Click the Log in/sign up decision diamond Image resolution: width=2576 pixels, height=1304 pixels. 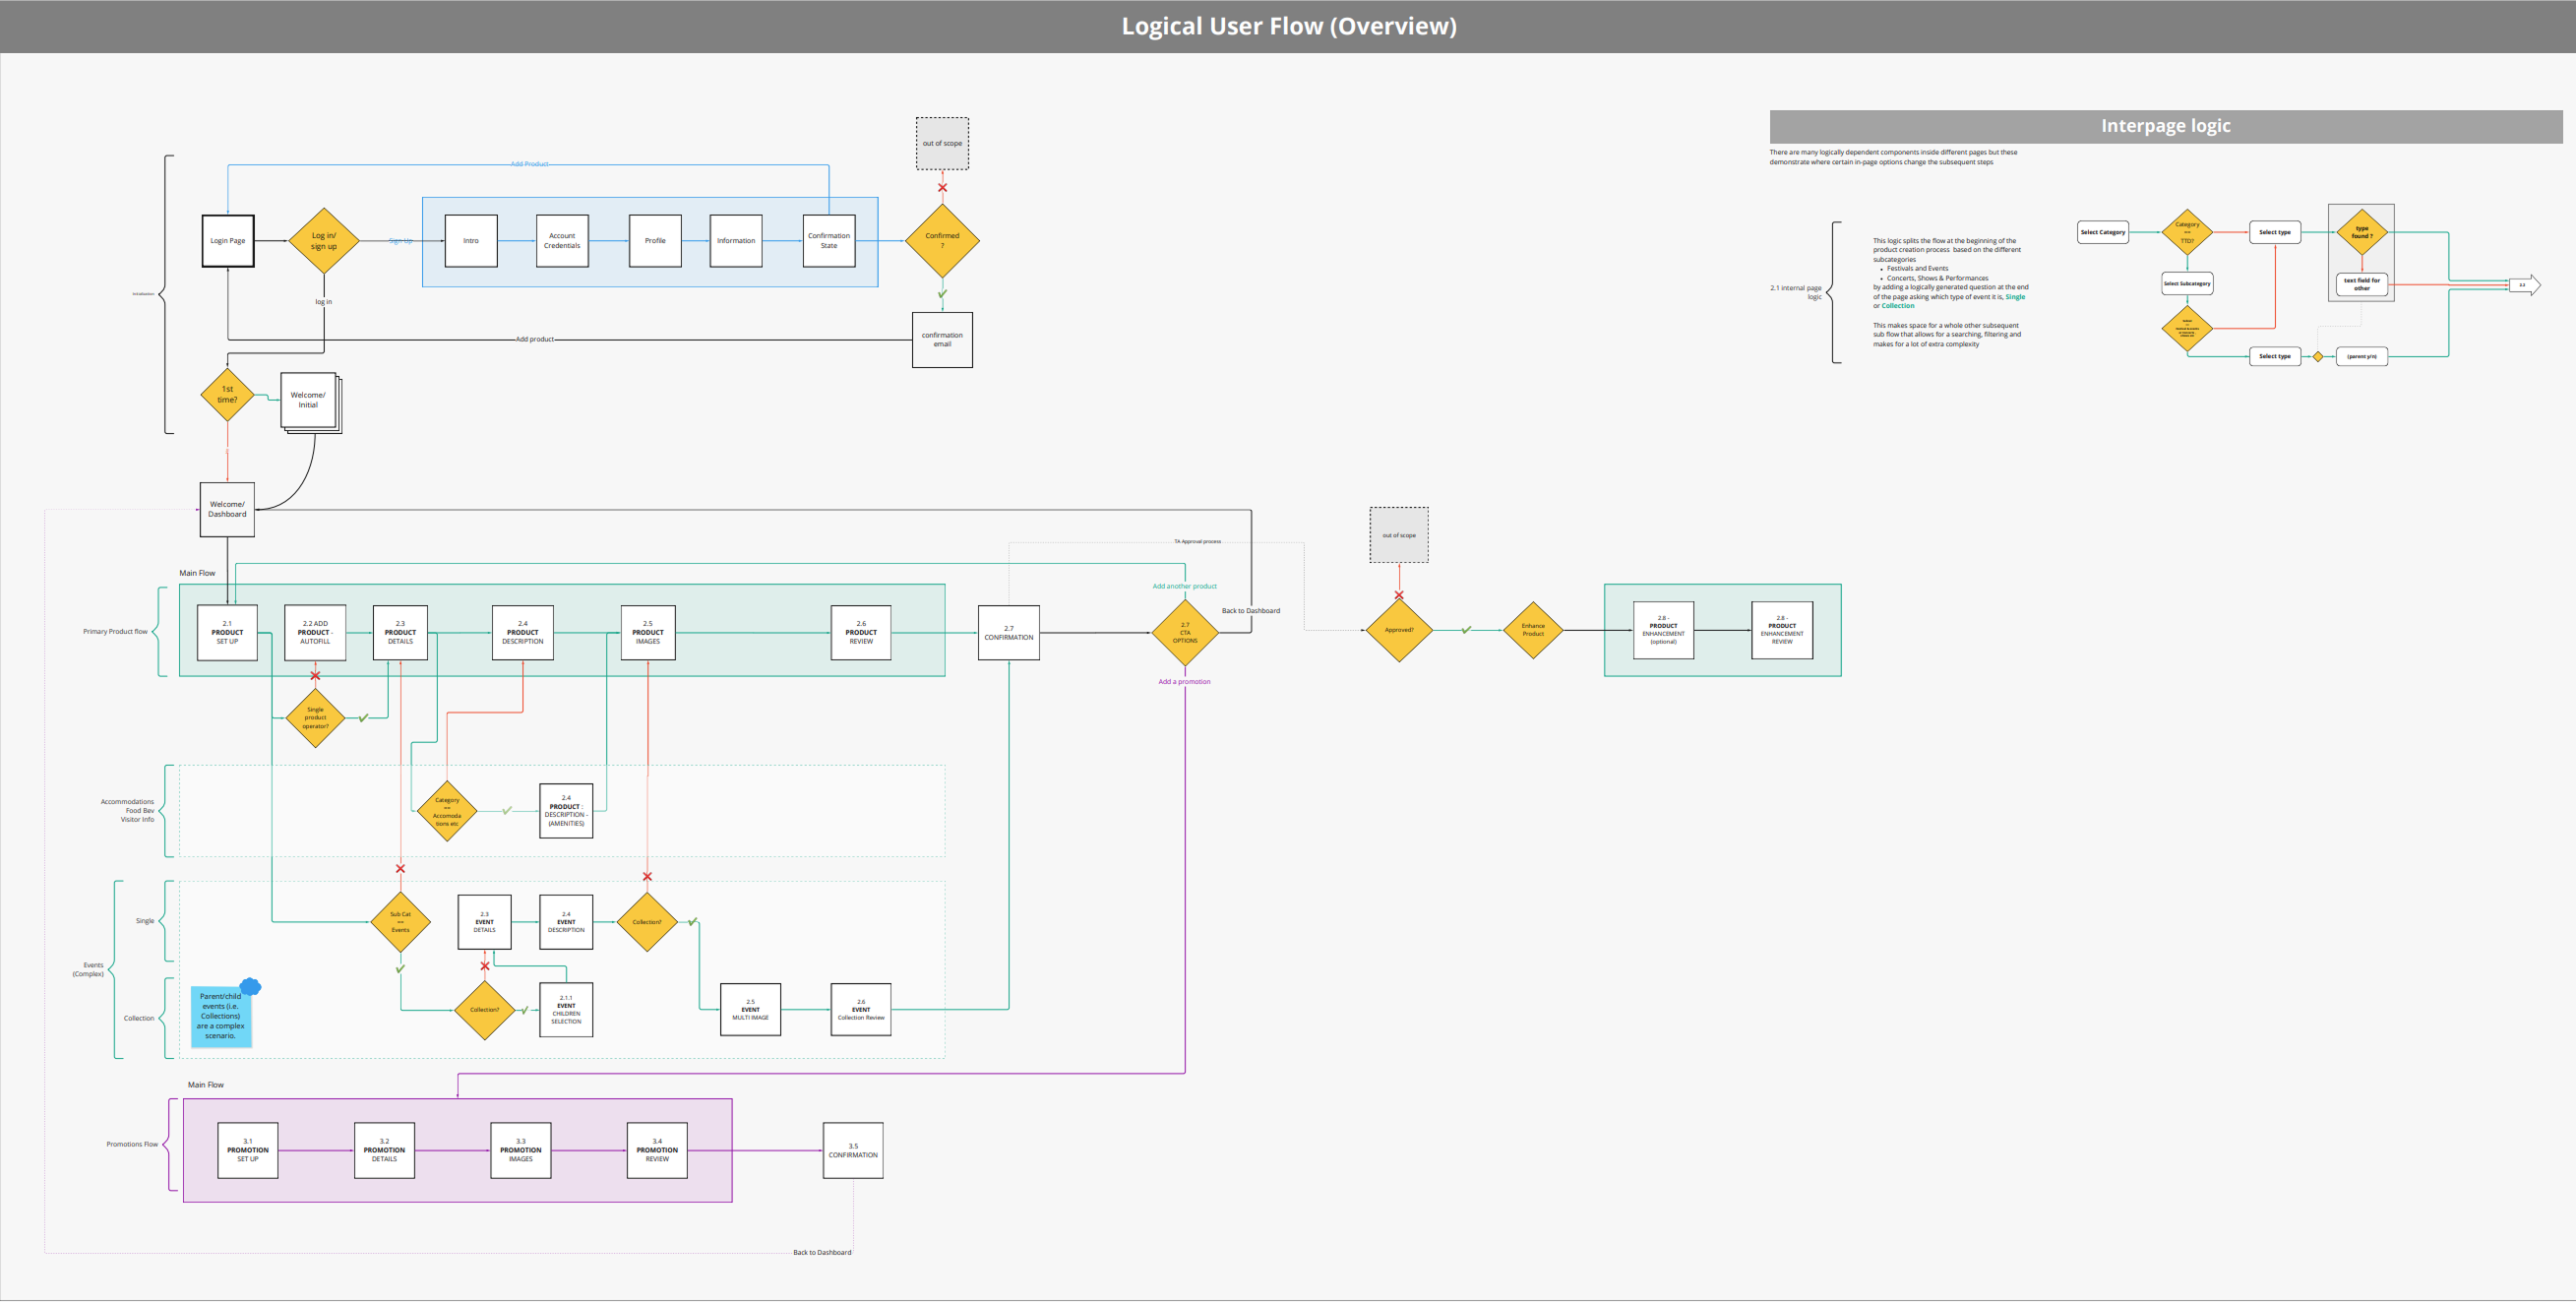coord(324,241)
